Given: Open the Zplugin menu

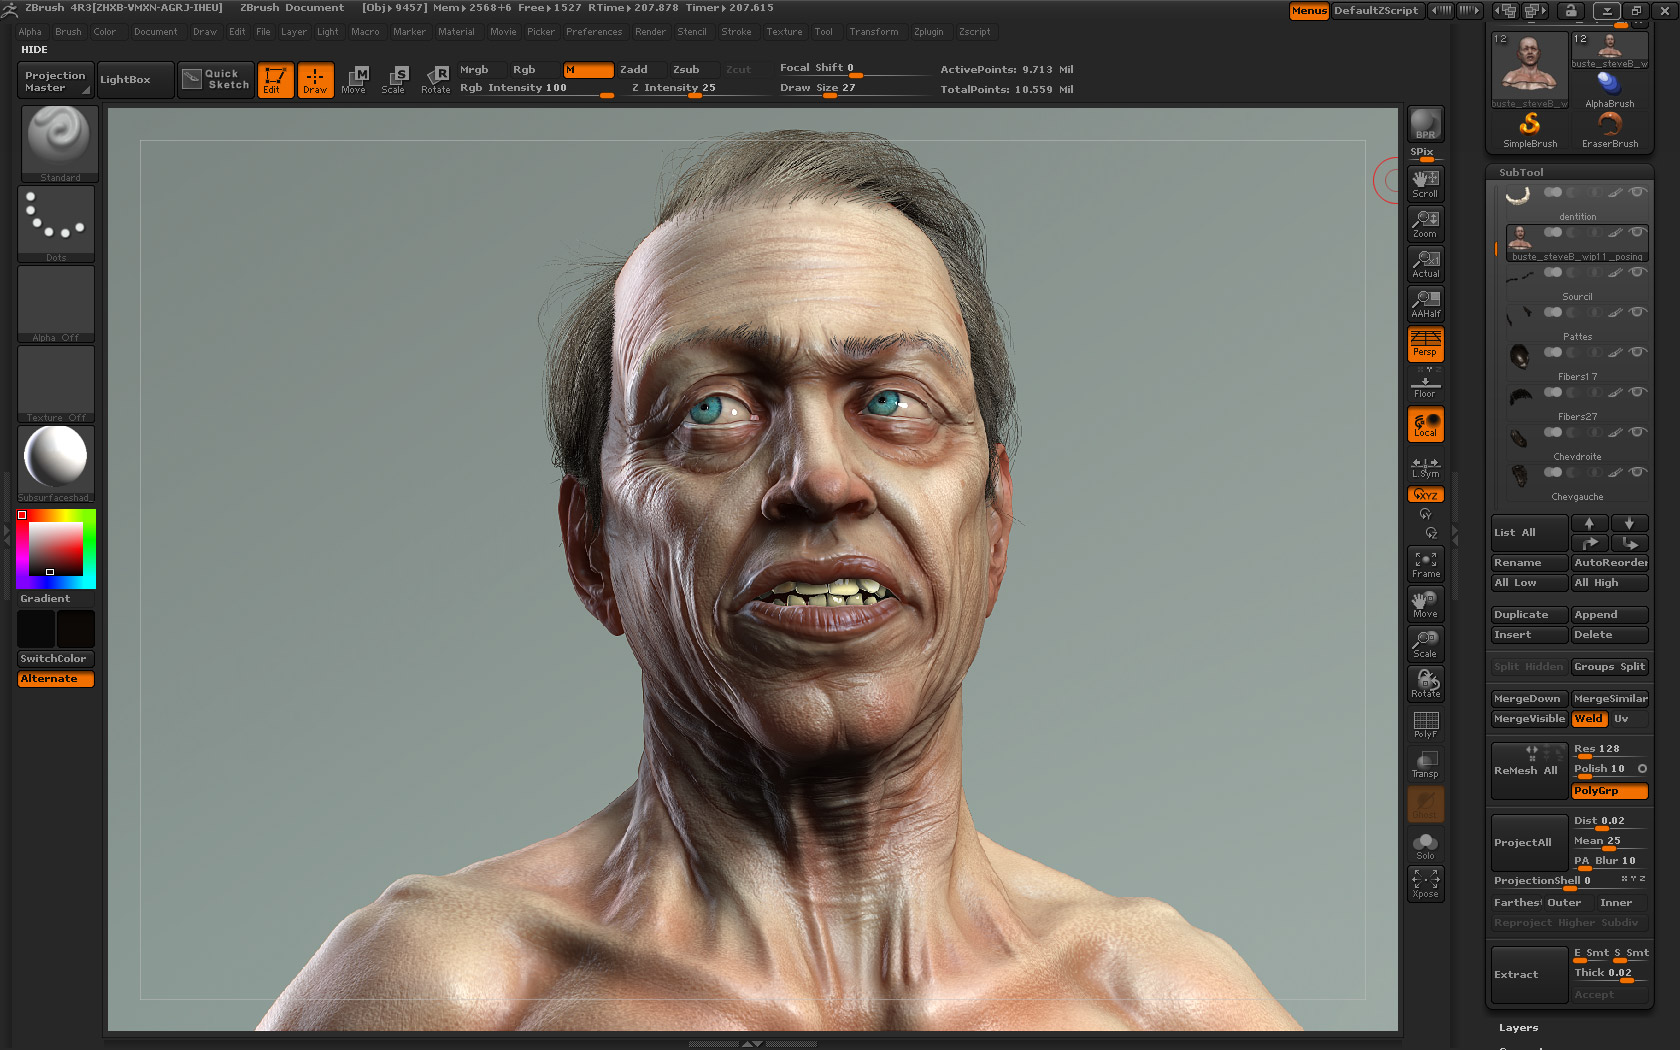Looking at the screenshot, I should [928, 32].
